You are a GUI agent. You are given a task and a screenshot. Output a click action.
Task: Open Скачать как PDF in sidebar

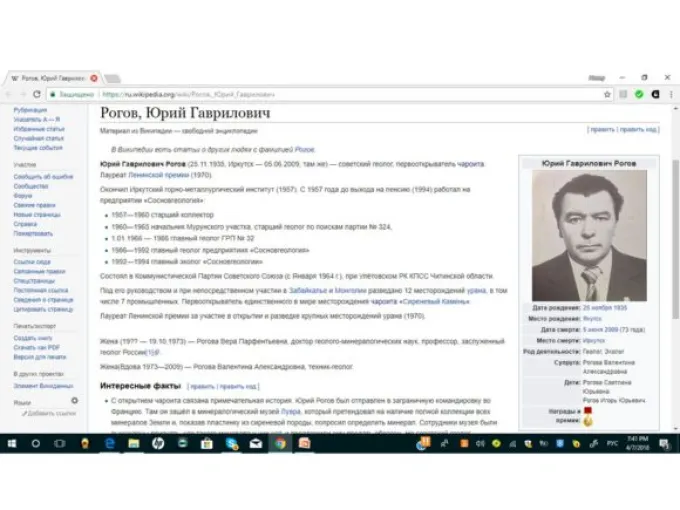click(37, 347)
